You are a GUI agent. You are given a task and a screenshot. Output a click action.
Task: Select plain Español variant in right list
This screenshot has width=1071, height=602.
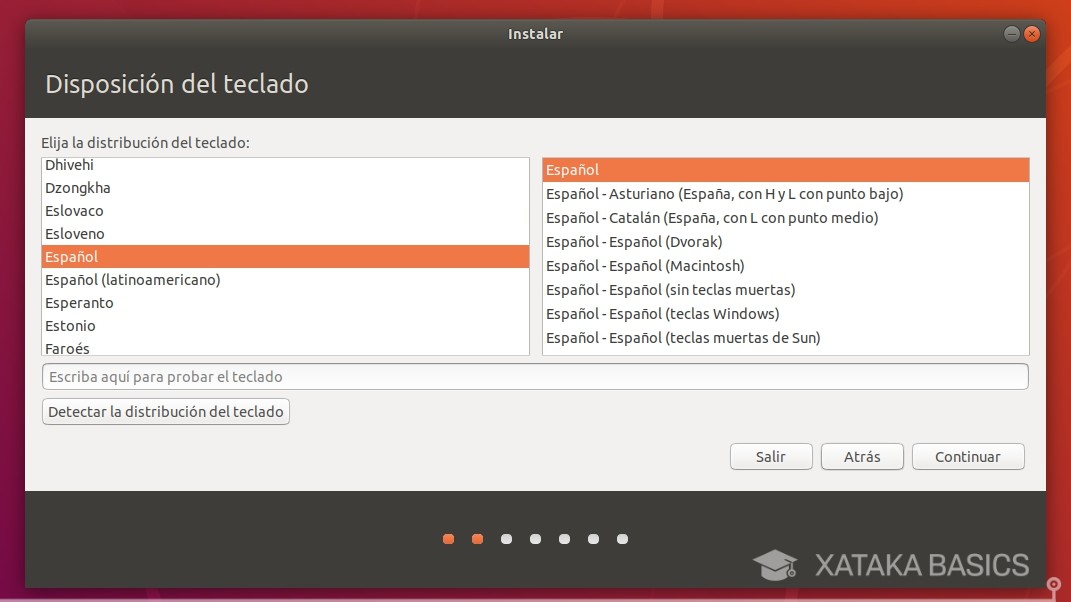[785, 170]
